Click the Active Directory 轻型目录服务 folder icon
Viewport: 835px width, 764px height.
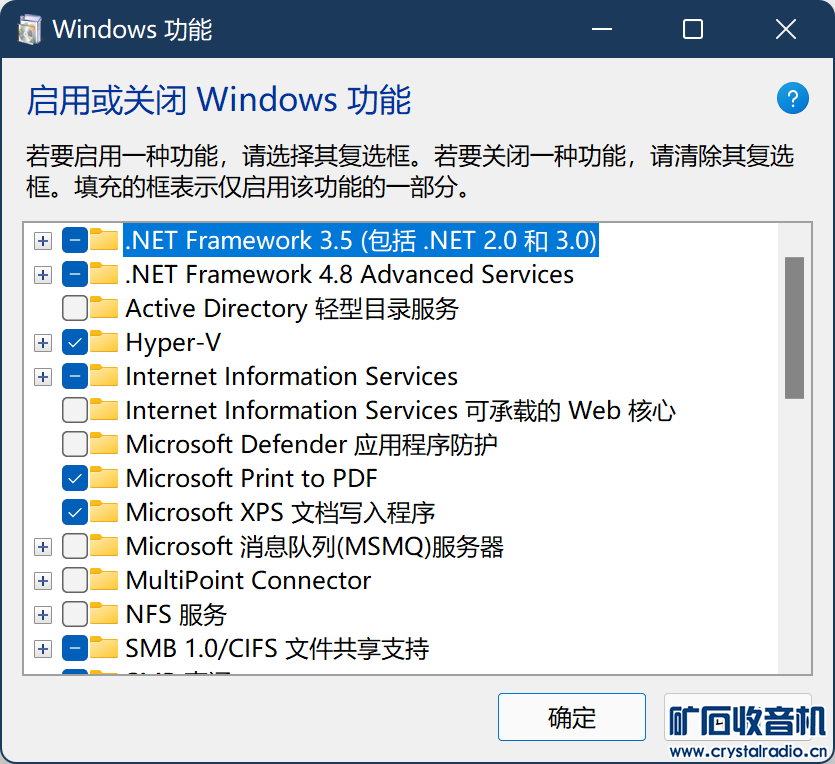point(104,308)
